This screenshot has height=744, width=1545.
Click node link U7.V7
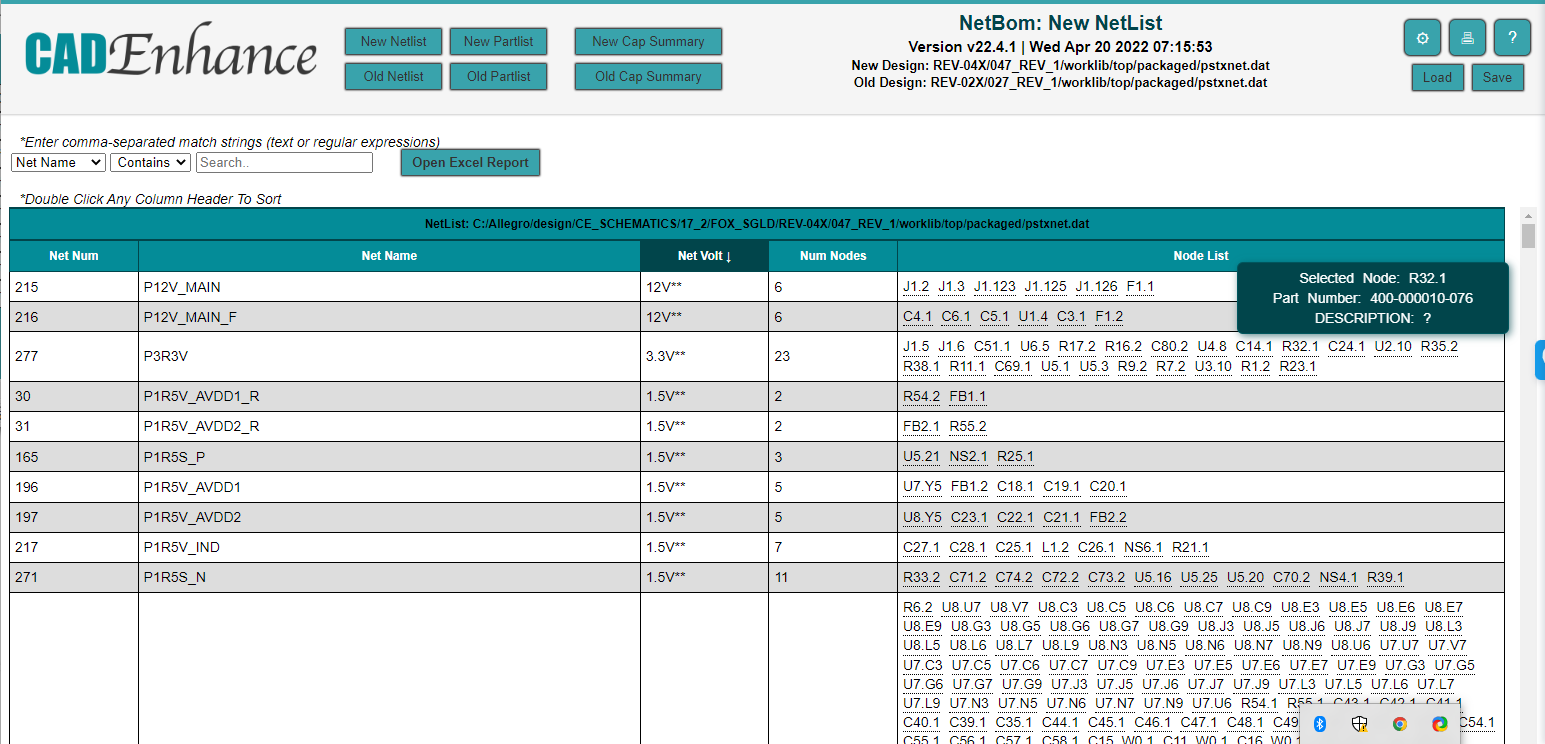1447,646
